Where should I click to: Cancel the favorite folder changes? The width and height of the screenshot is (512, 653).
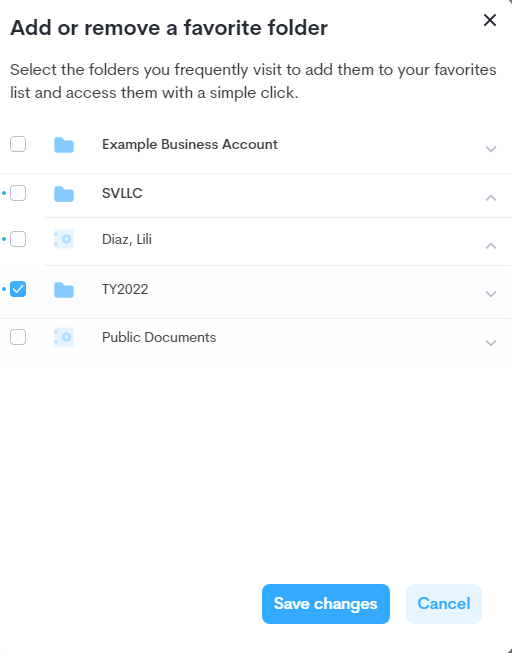tap(444, 604)
